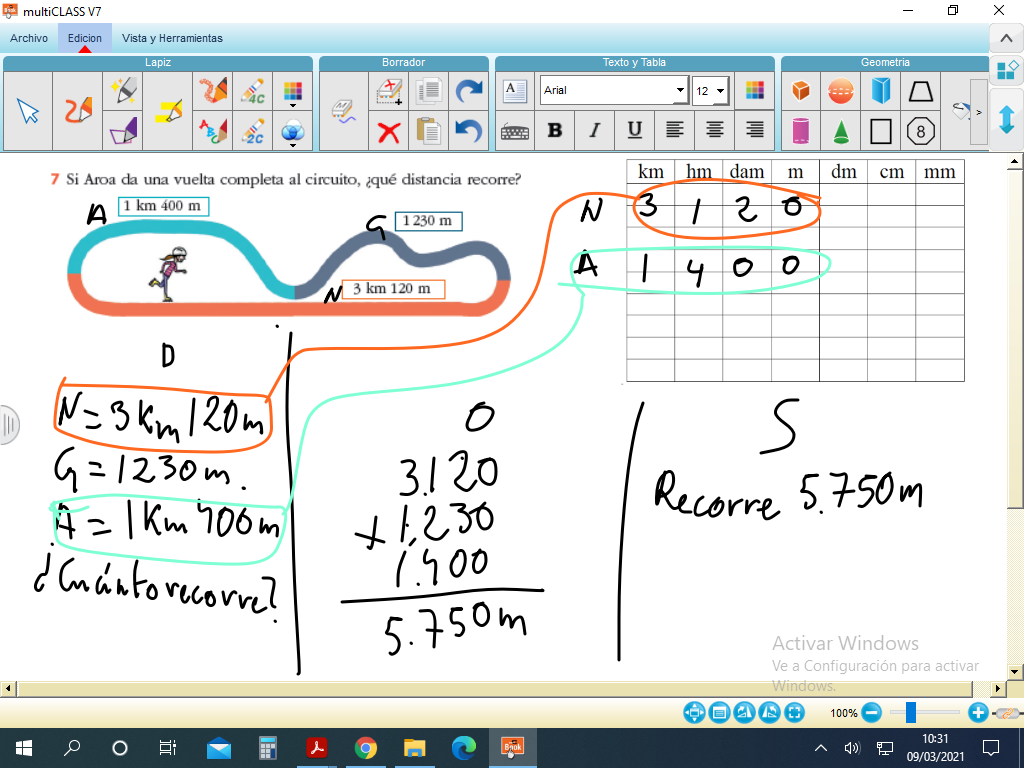
Task: Choose the sparkle magic pen tool
Action: (x=123, y=90)
